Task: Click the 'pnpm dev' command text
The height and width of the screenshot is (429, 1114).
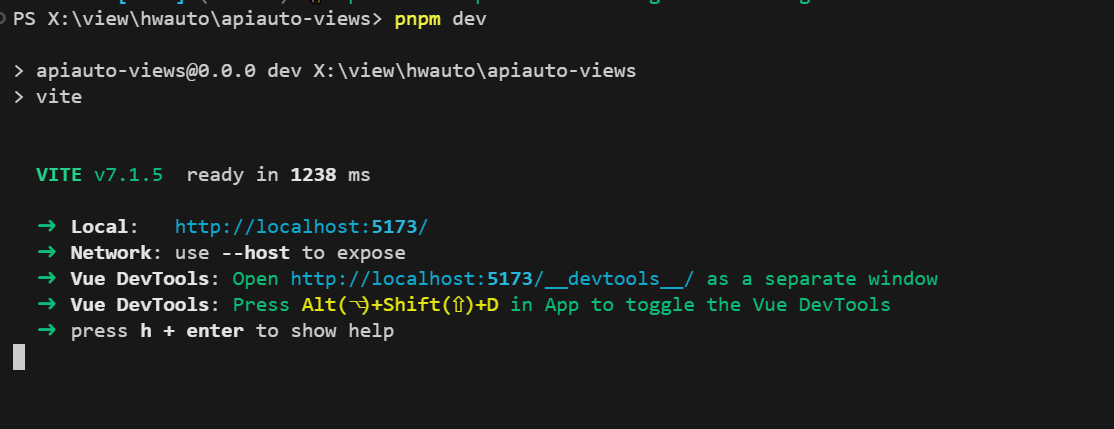Action: coord(440,19)
